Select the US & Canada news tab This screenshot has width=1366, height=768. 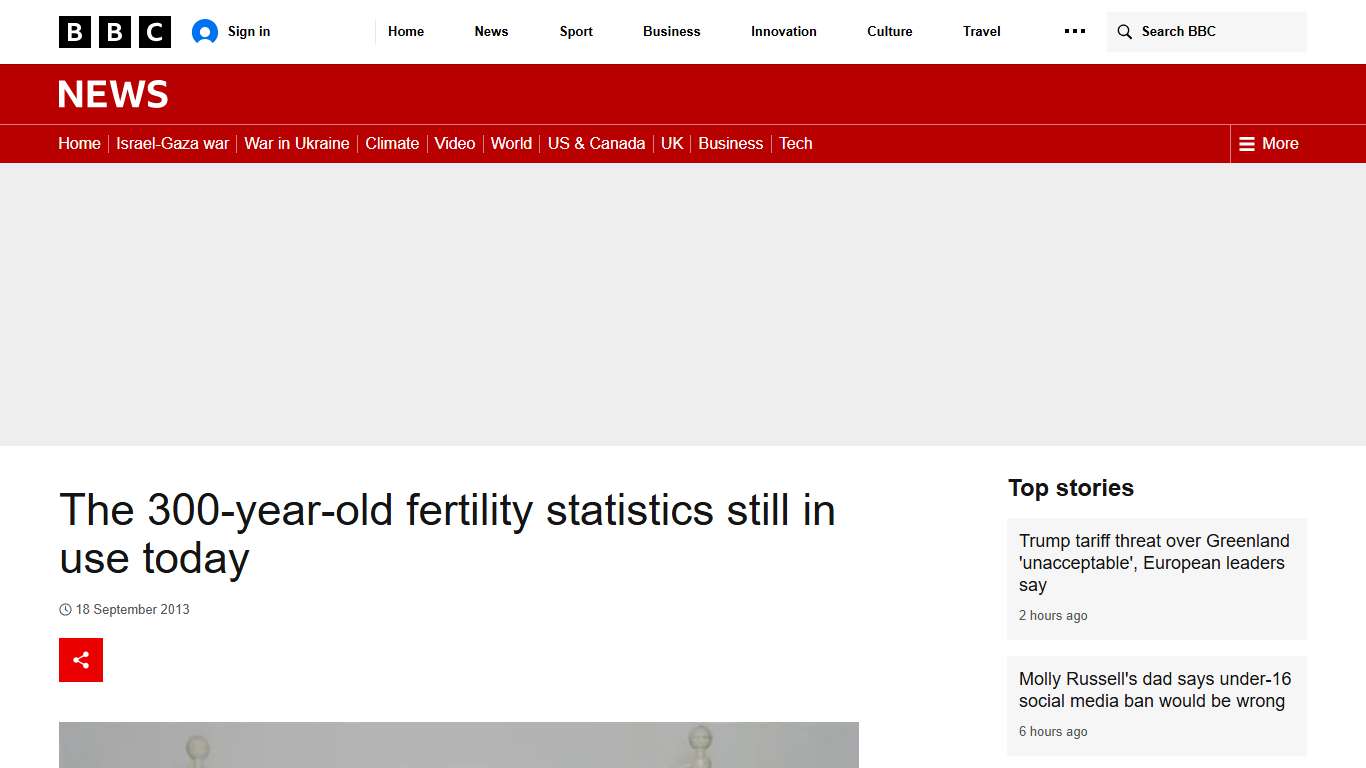[595, 143]
